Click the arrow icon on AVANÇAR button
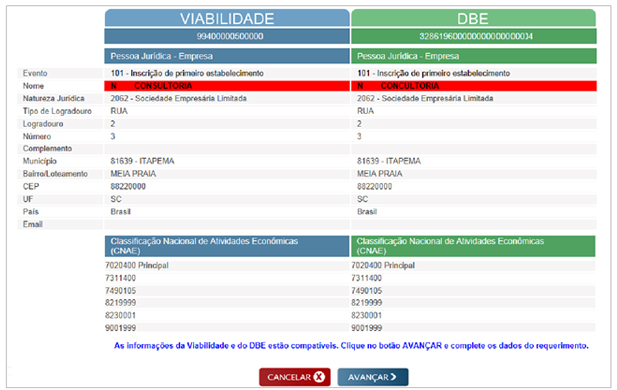 point(393,377)
